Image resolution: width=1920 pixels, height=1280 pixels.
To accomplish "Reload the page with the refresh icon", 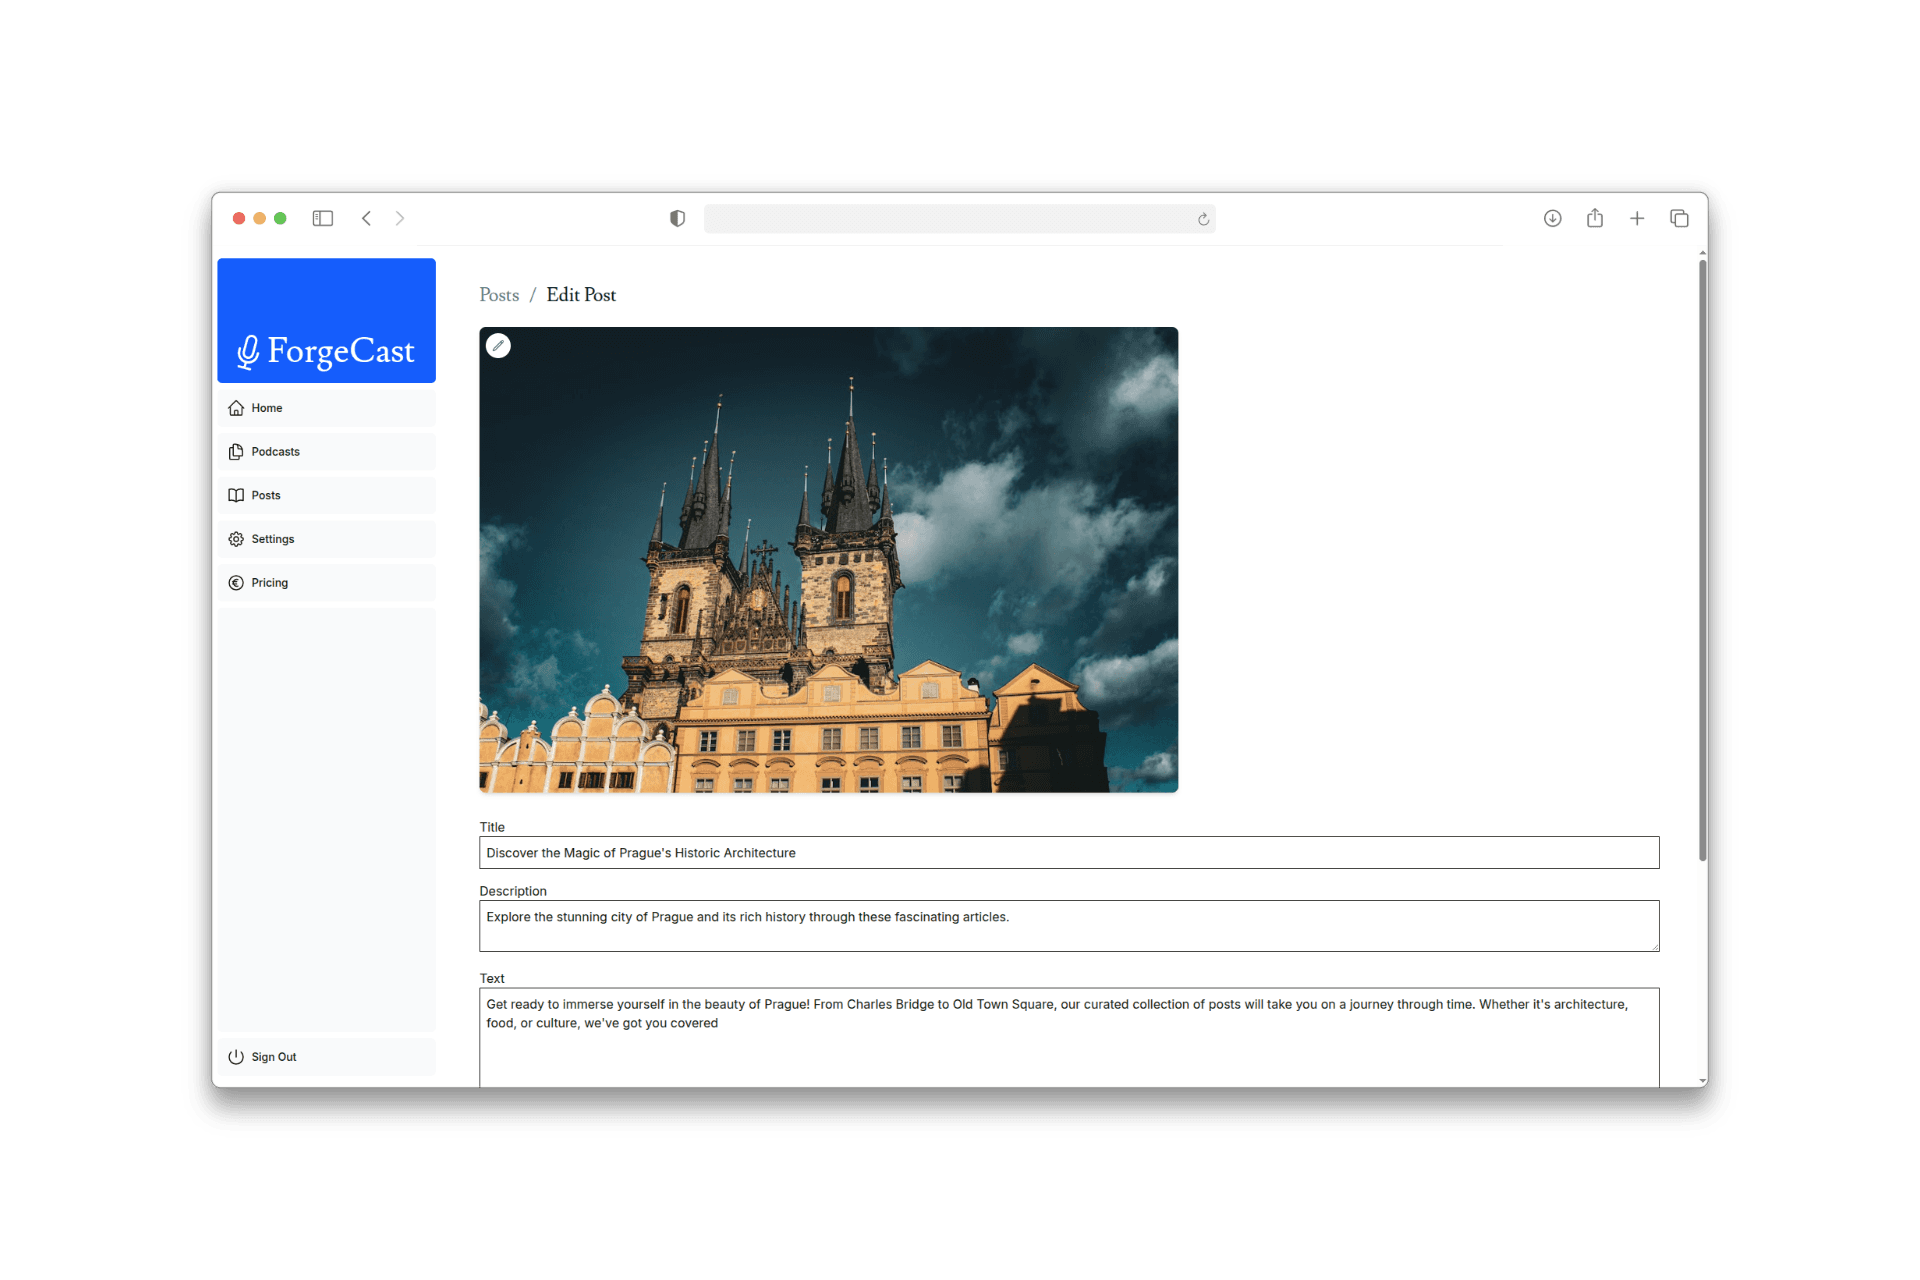I will tap(1202, 219).
